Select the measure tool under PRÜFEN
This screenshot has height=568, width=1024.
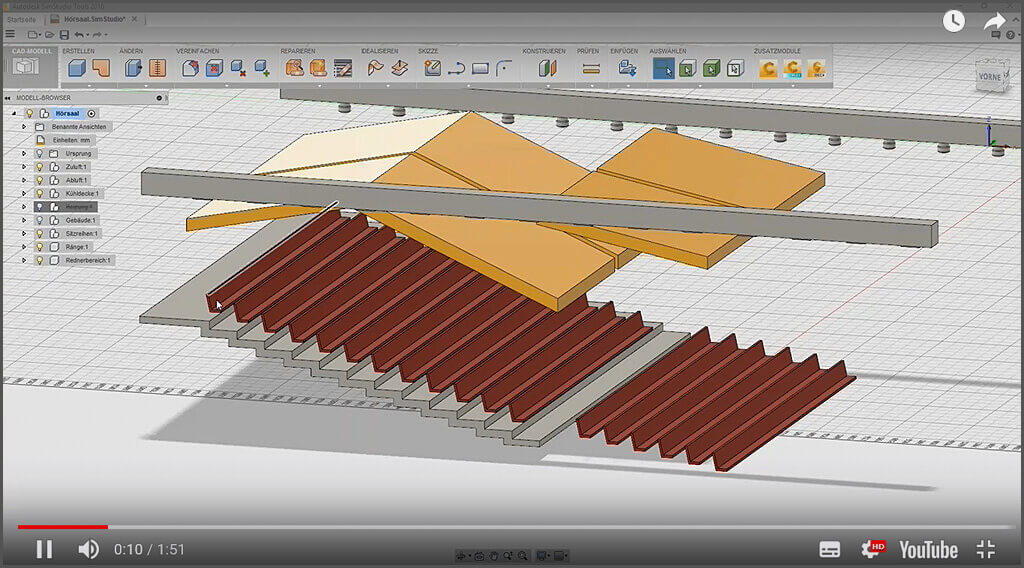(x=590, y=68)
